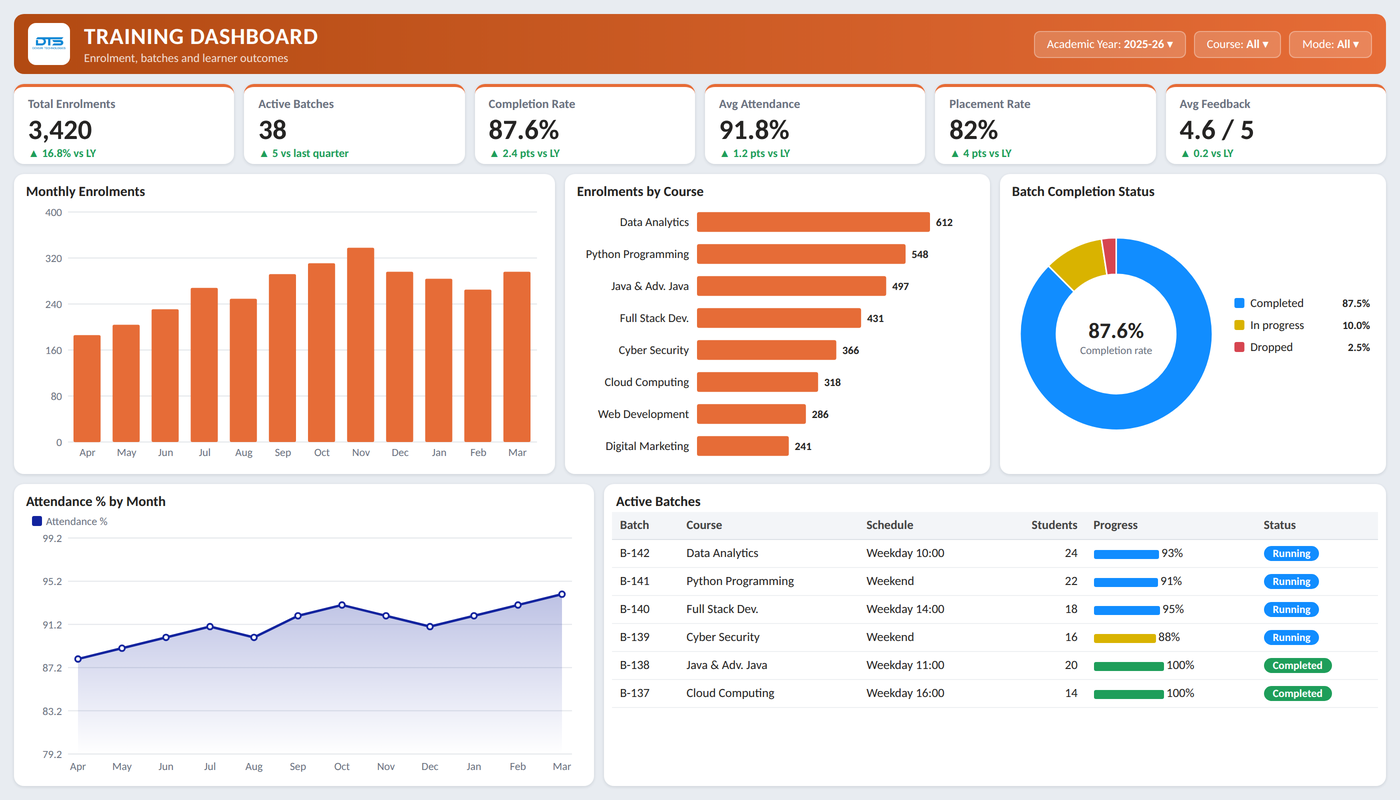This screenshot has width=1400, height=800.
Task: Click the Digital Marketing bar valued 241
Action: (743, 446)
